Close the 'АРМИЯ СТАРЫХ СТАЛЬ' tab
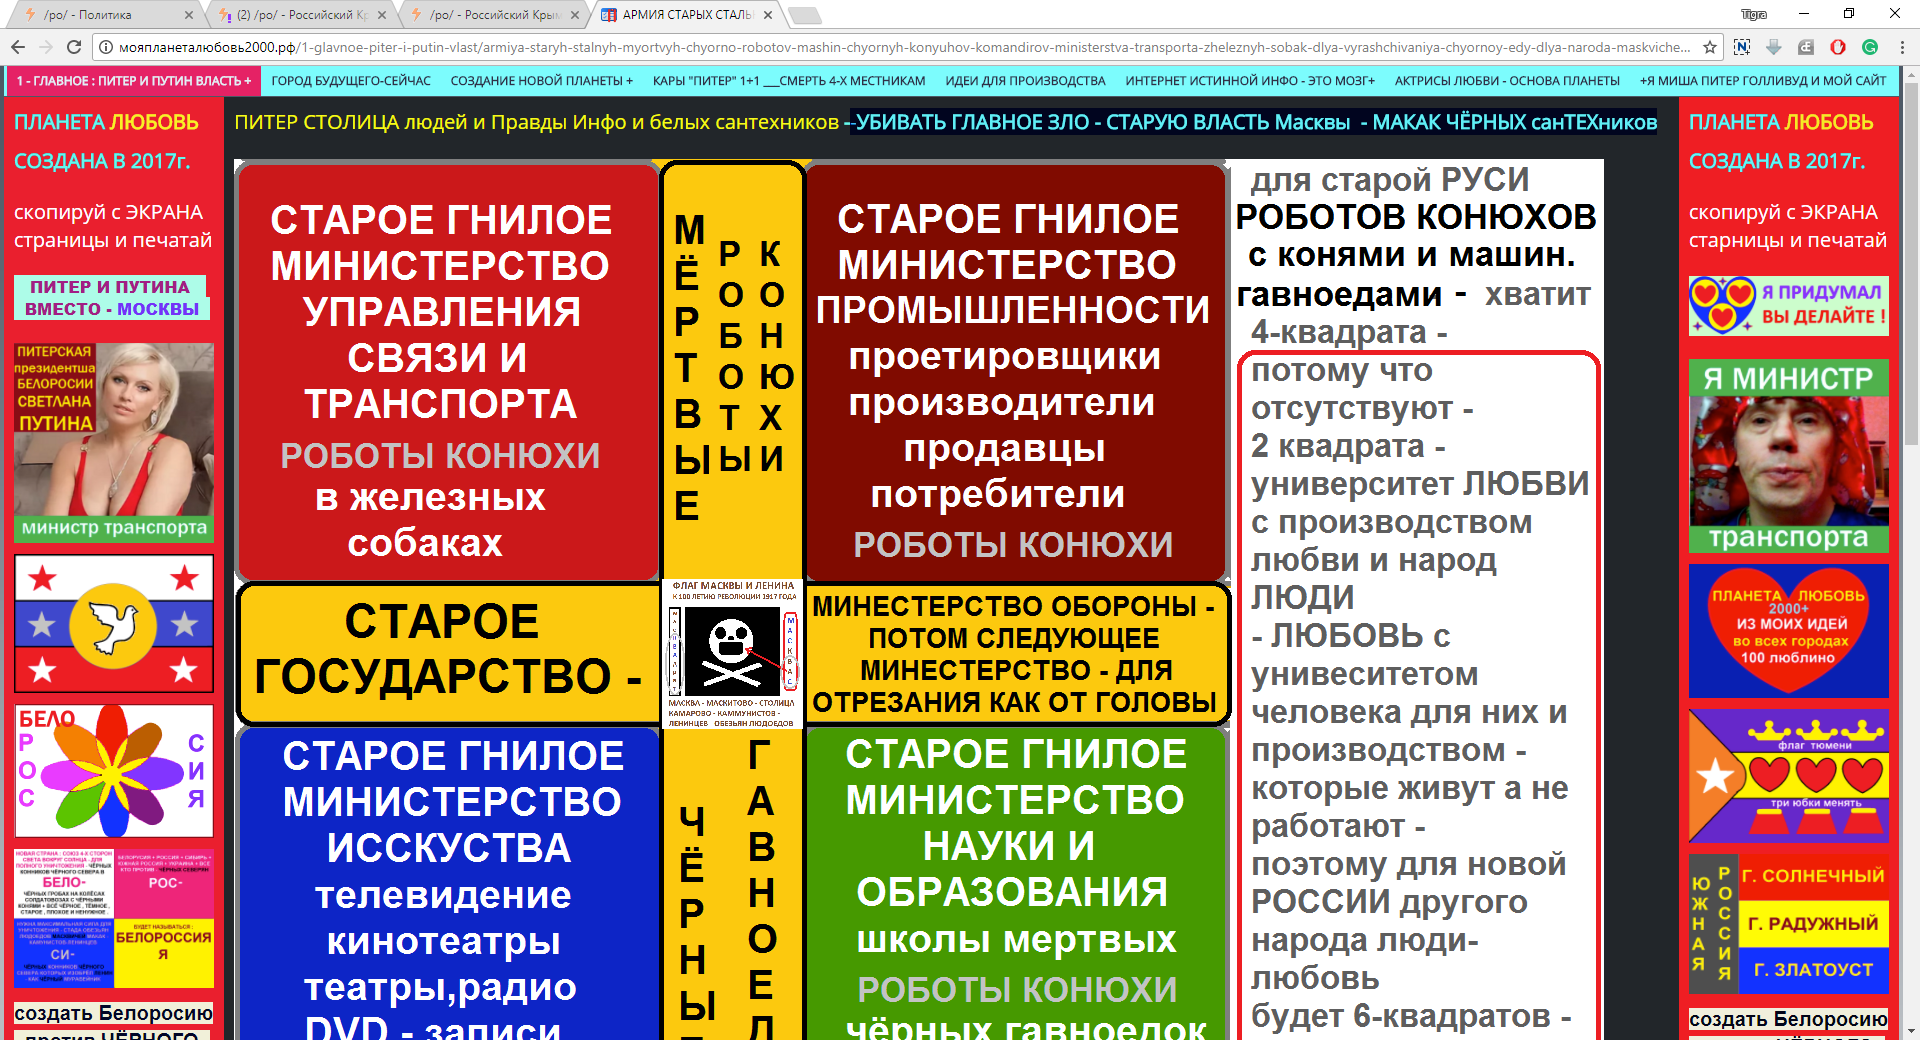1920x1040 pixels. 768,15
